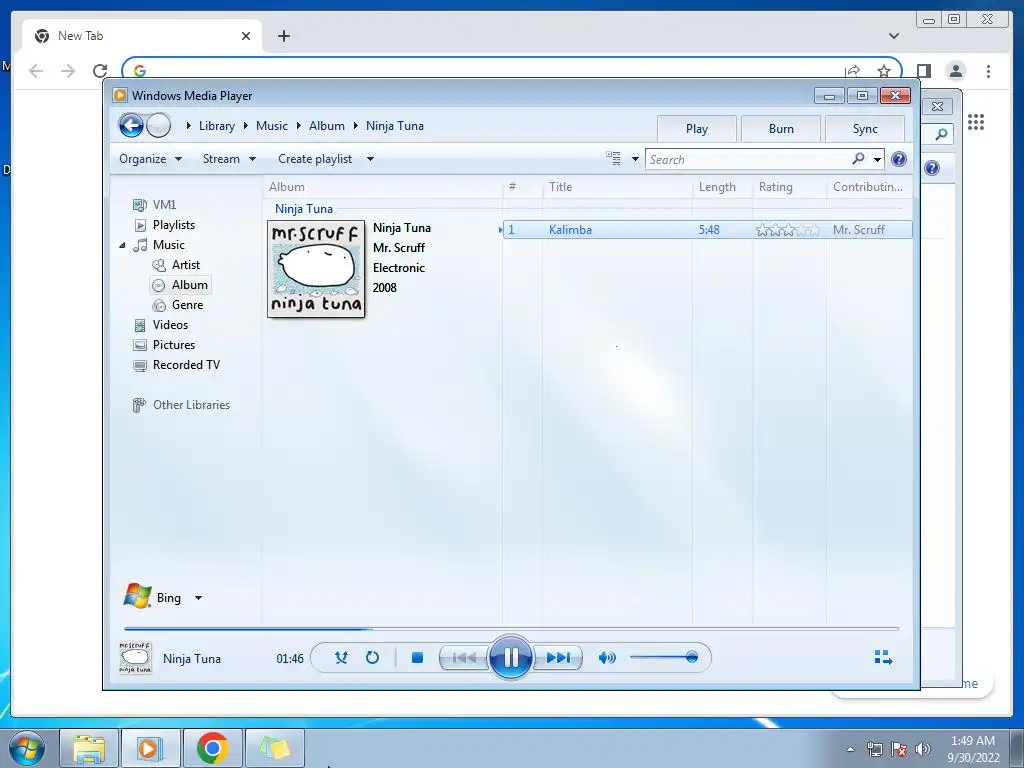Open the Windows Start menu

click(27, 748)
